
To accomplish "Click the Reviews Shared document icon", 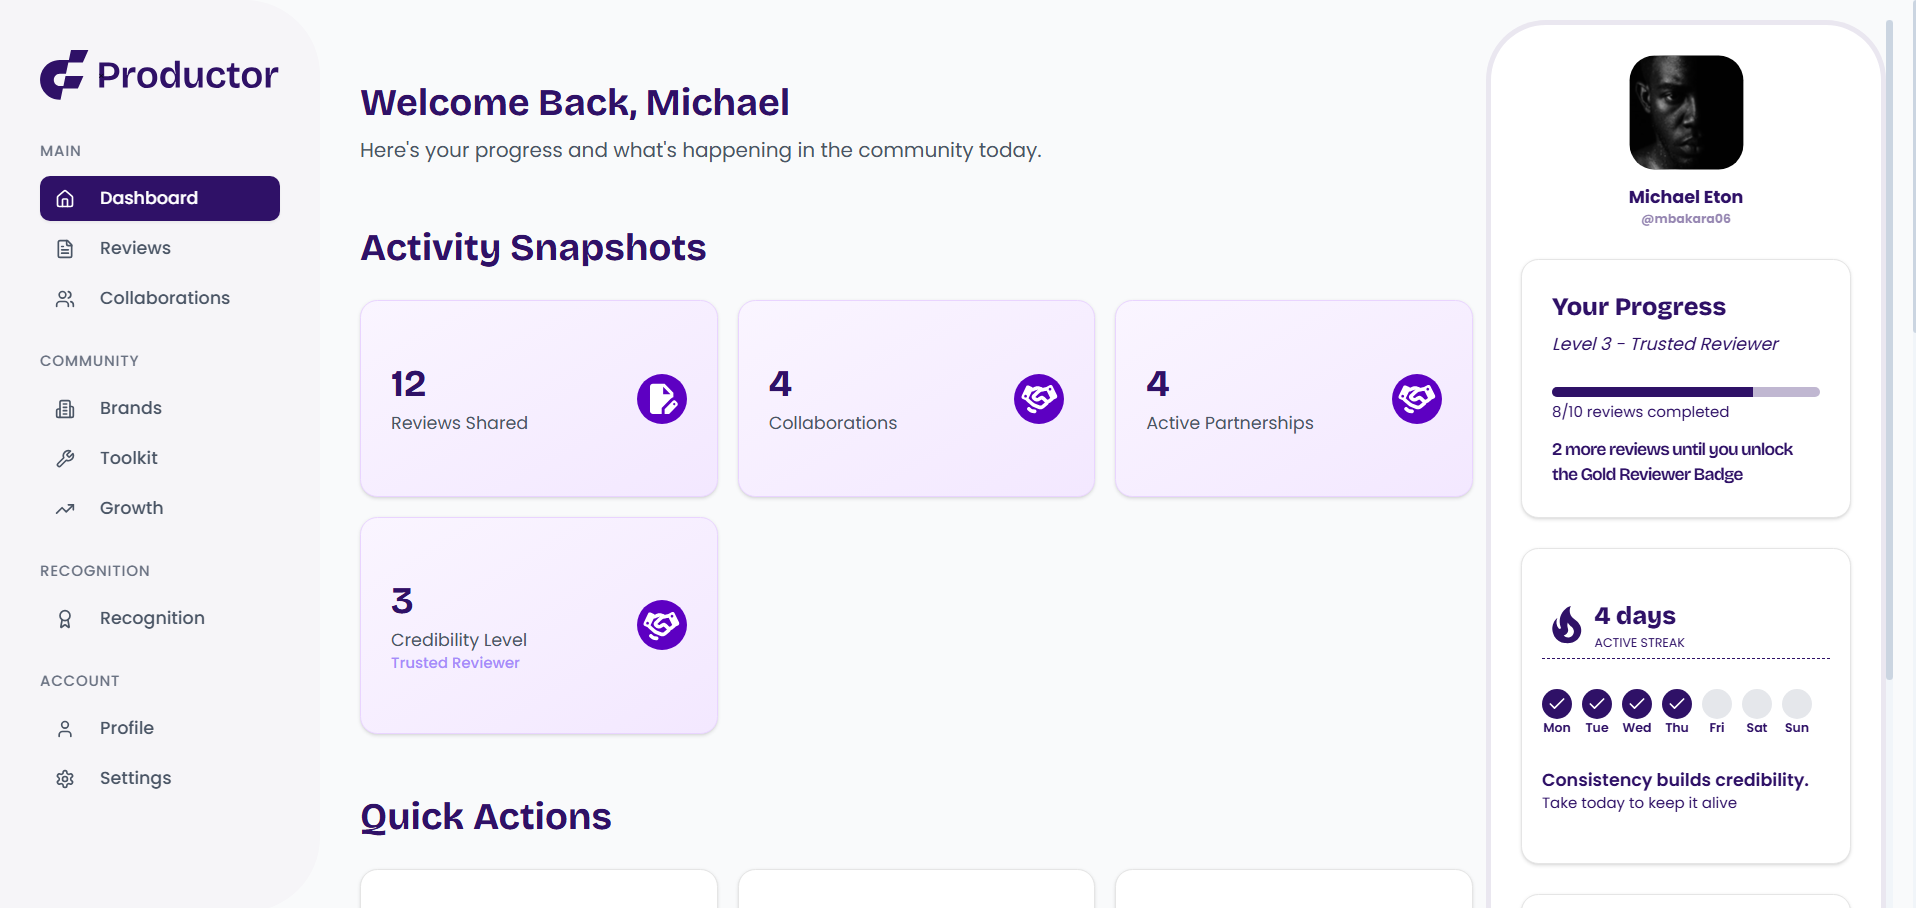I will pos(661,399).
